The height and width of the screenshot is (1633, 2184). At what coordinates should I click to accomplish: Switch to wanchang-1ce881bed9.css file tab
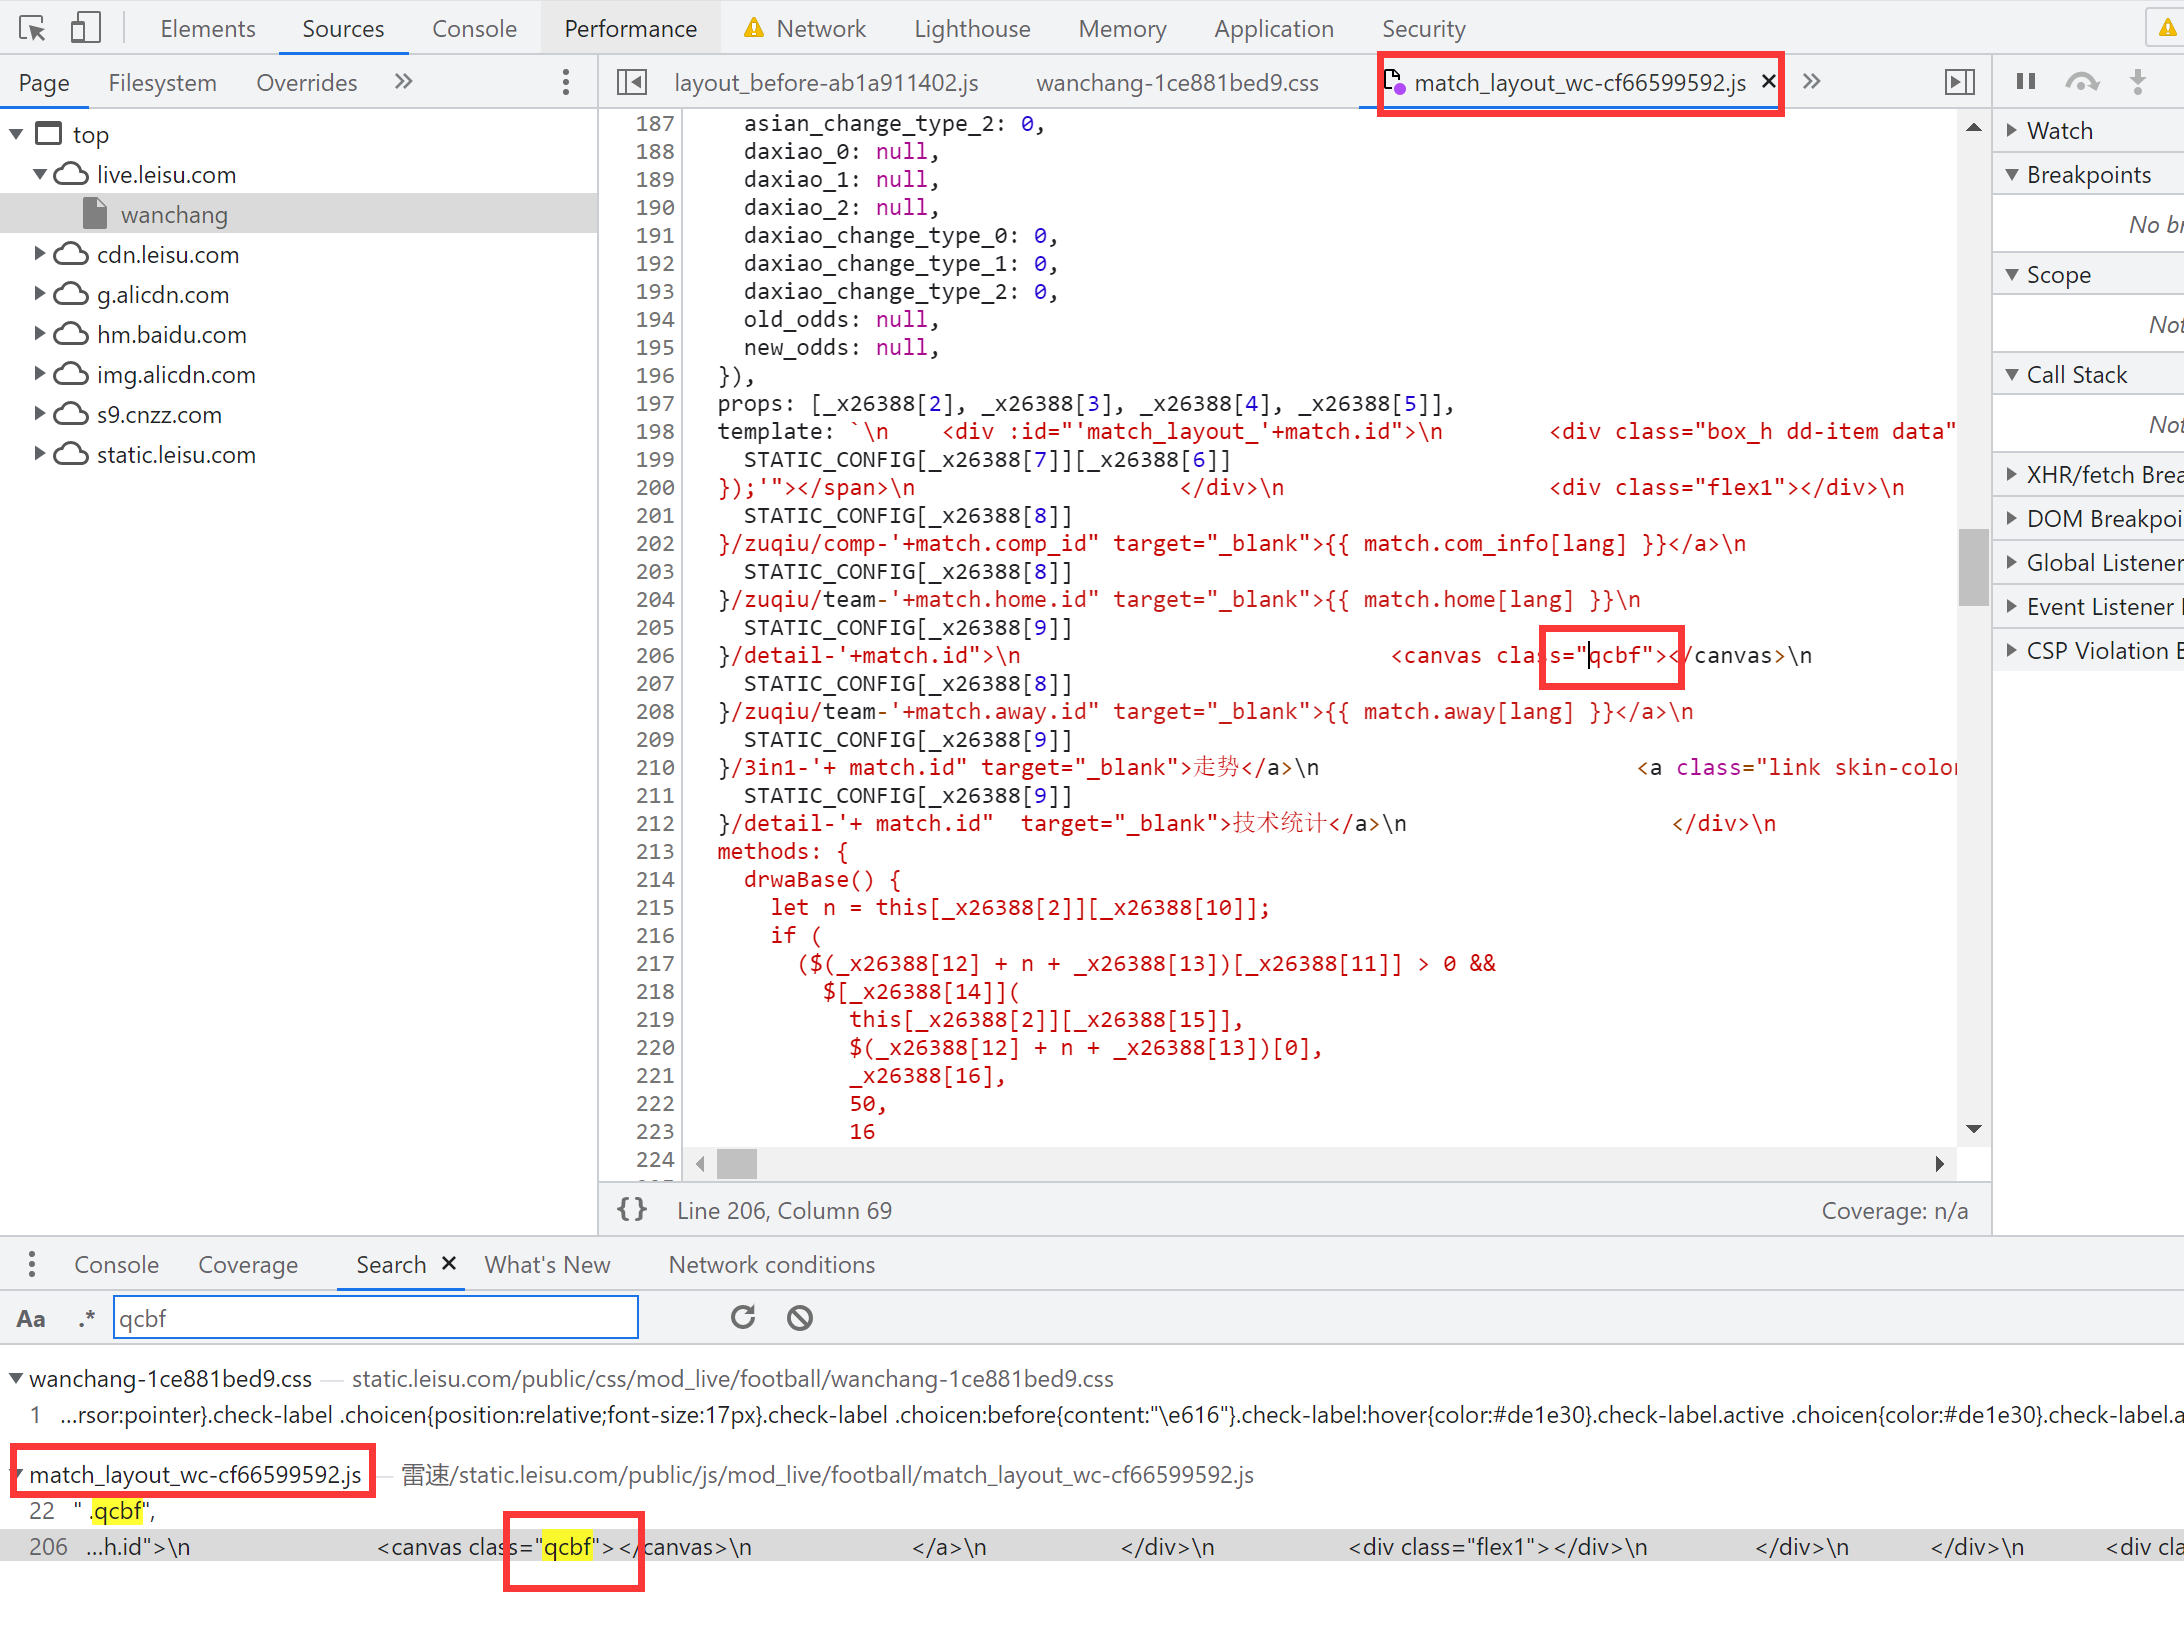click(x=1177, y=82)
